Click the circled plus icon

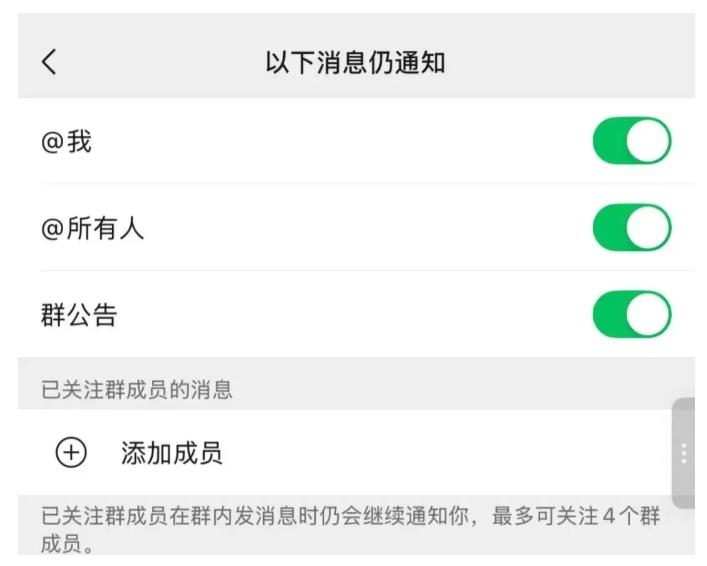pos(70,453)
